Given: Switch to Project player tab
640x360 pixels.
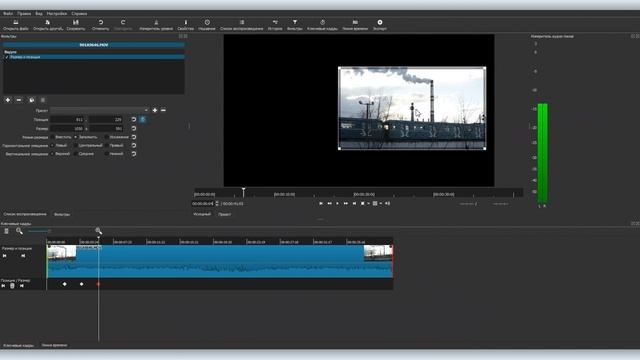Looking at the screenshot, I should point(224,214).
